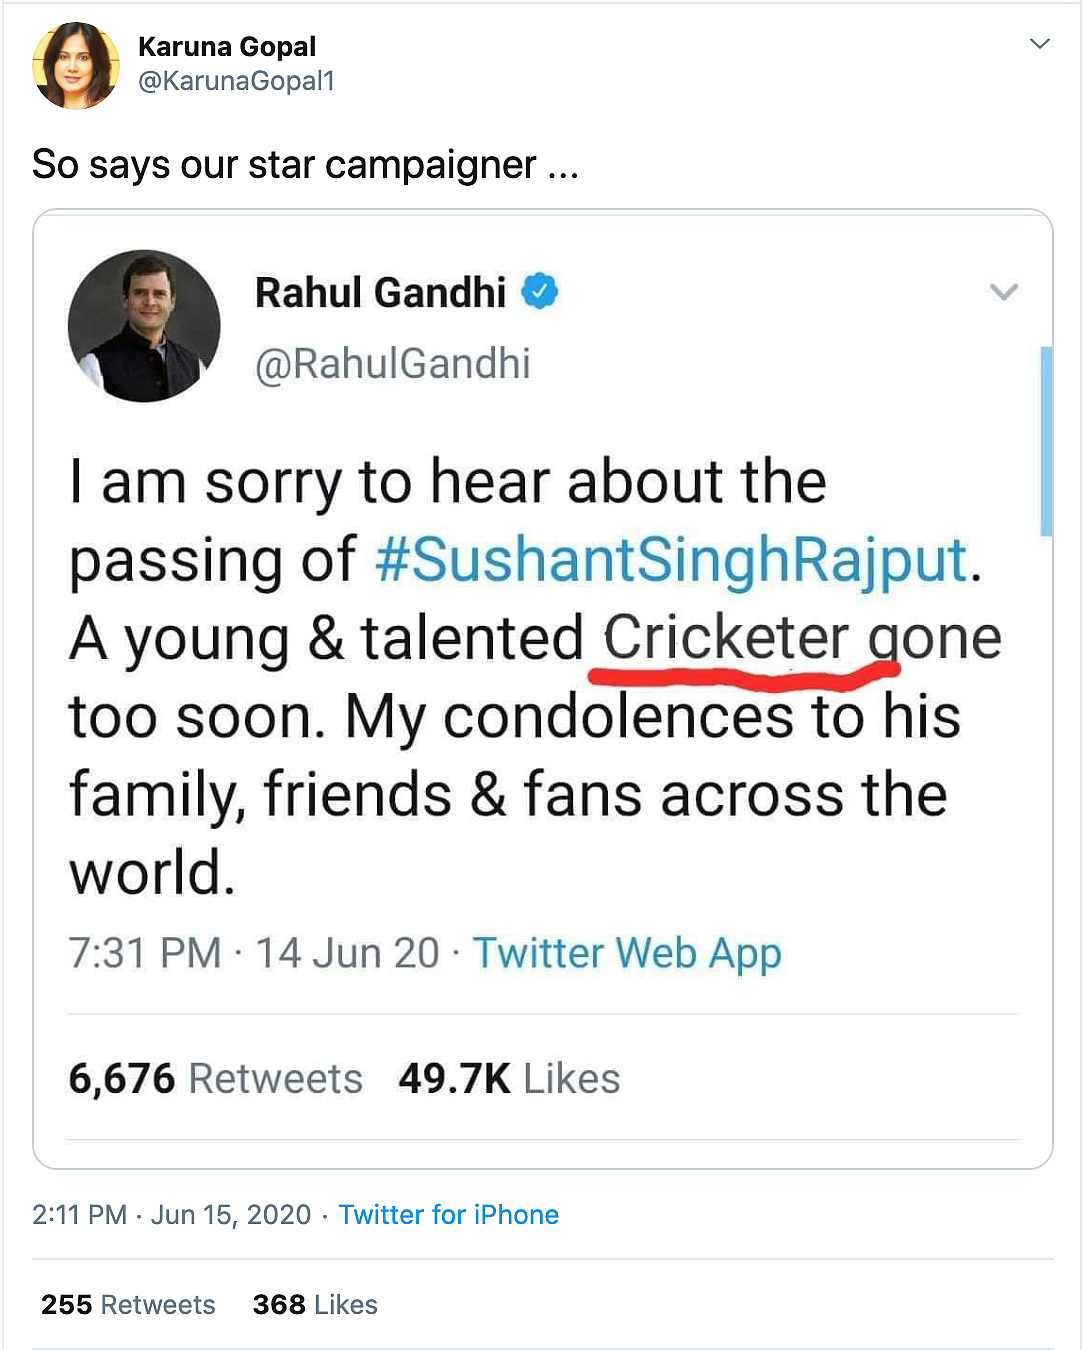Click the Twitter for iPhone source link
This screenshot has height=1350, width=1086.
[448, 1215]
